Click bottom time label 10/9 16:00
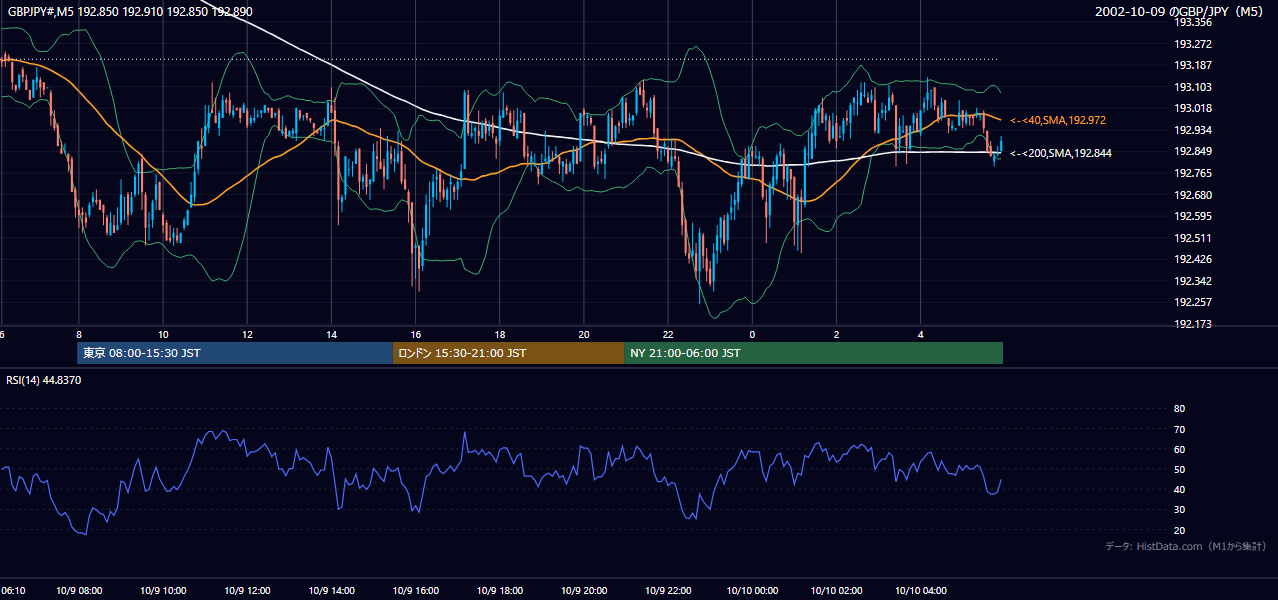 tap(417, 591)
